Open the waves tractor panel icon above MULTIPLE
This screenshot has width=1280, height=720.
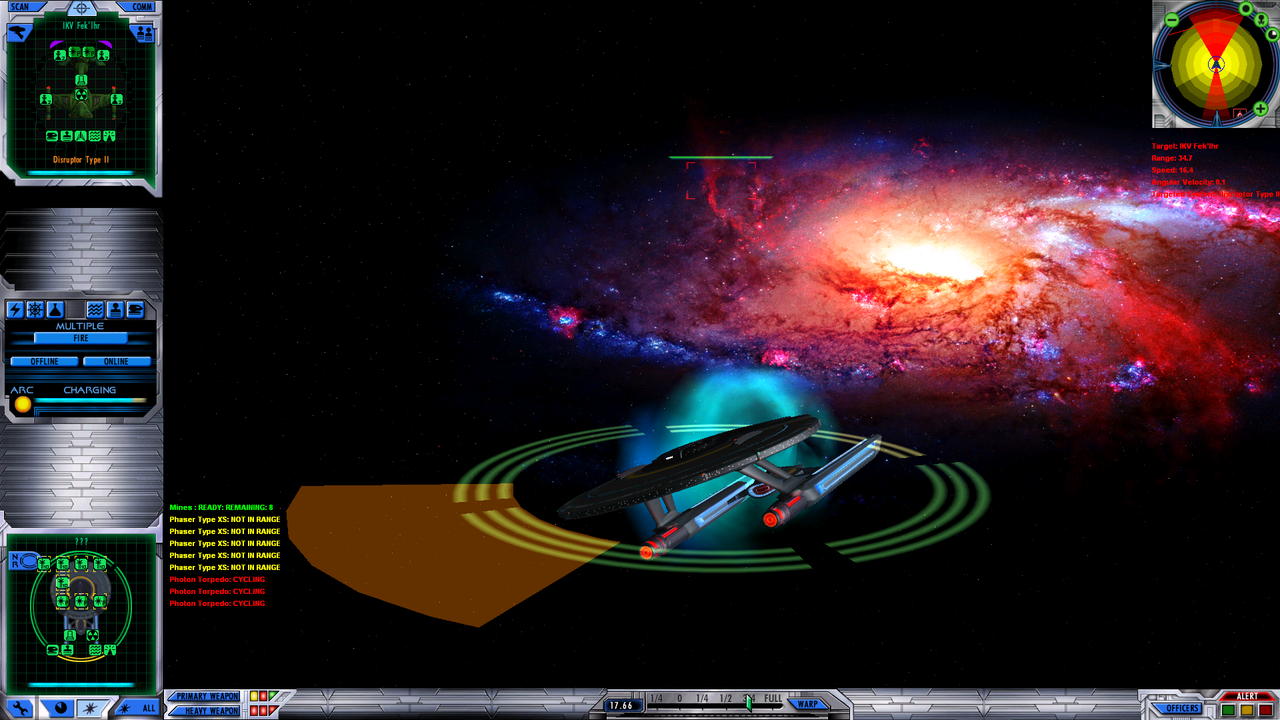[96, 310]
